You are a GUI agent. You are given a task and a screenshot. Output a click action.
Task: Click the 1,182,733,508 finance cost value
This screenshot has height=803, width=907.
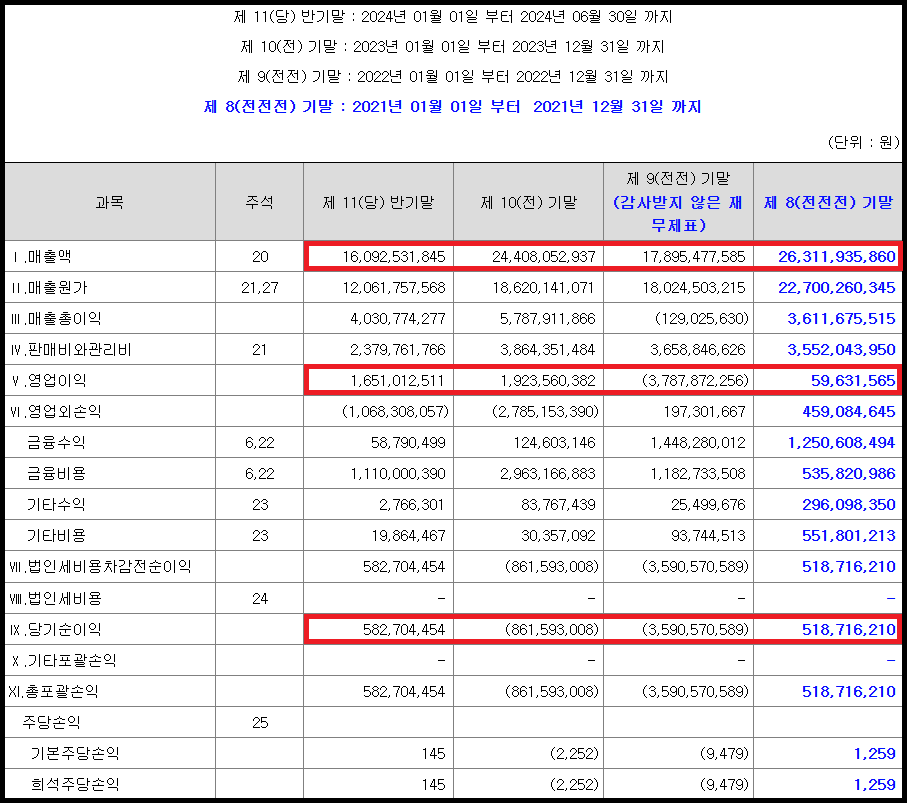pos(698,474)
